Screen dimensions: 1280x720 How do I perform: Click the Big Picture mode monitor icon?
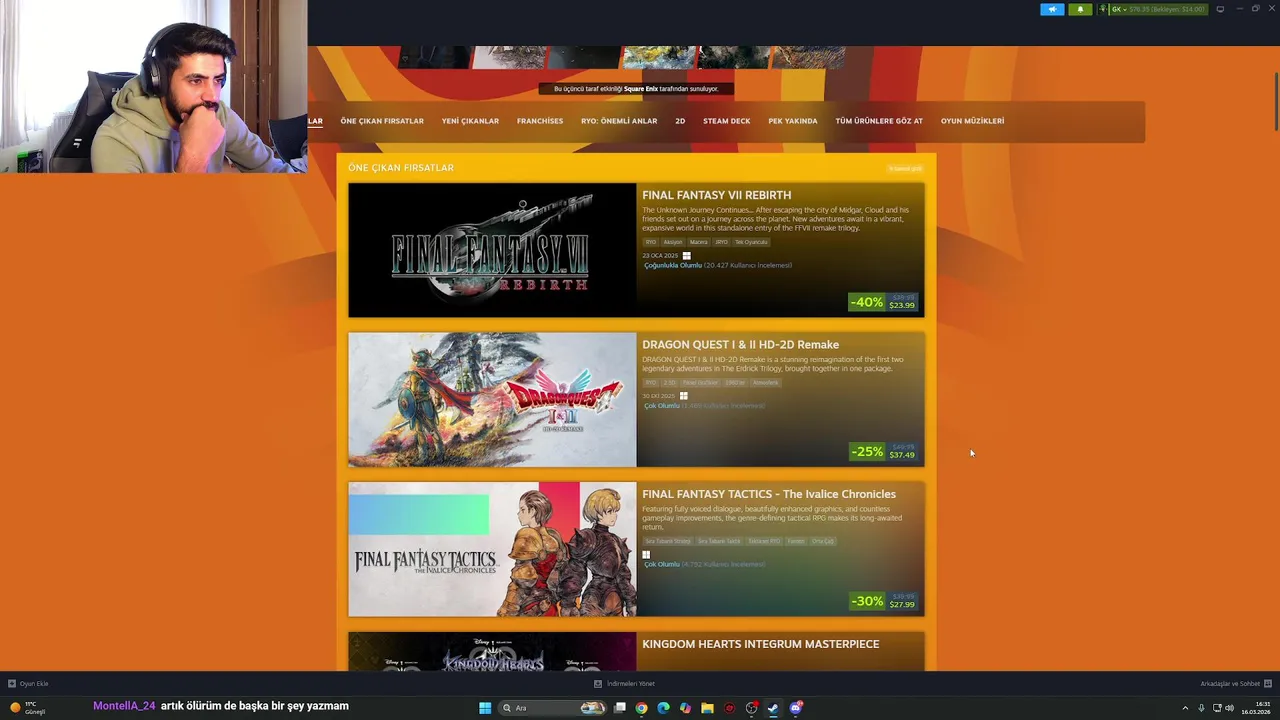1220,9
